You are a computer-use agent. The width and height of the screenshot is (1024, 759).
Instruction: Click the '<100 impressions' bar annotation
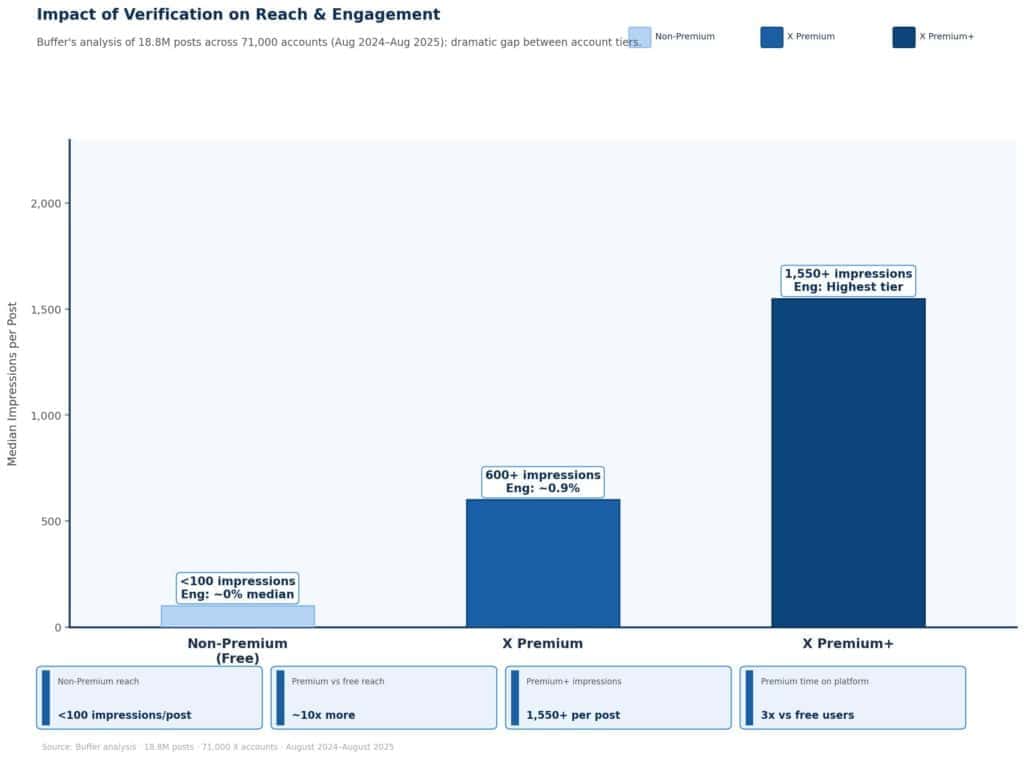point(238,588)
